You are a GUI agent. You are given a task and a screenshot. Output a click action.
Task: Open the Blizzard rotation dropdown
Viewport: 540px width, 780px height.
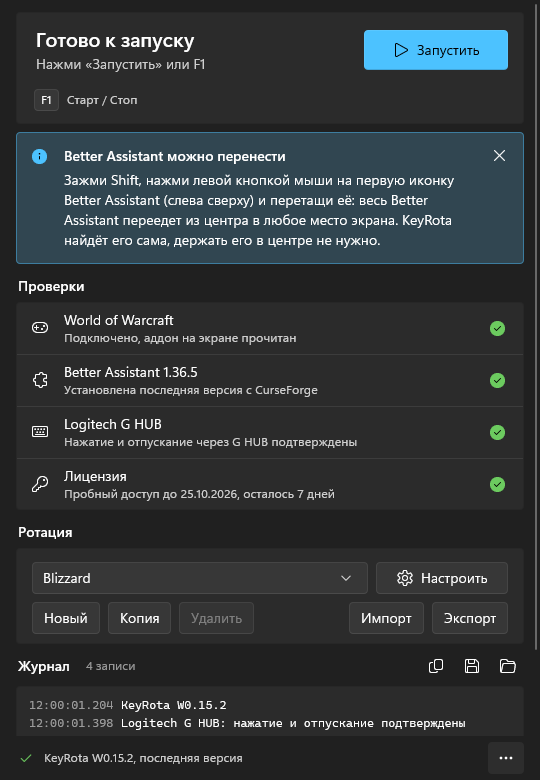[200, 578]
